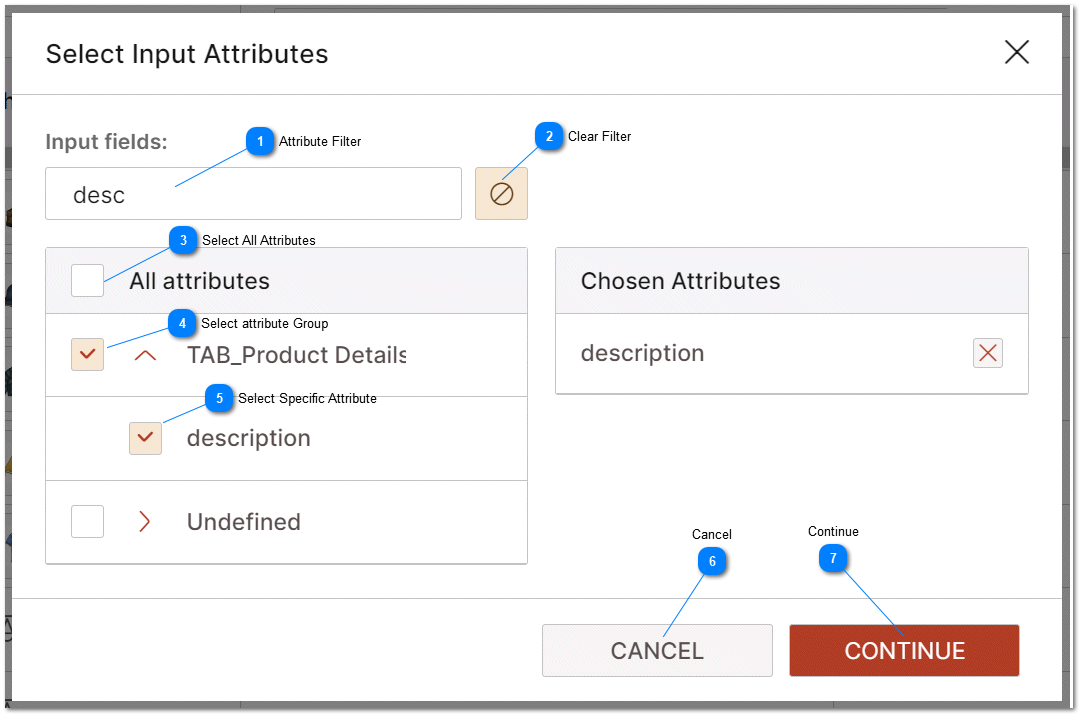Select the description row under Chosen Attributes
1082x717 pixels.
pos(643,353)
